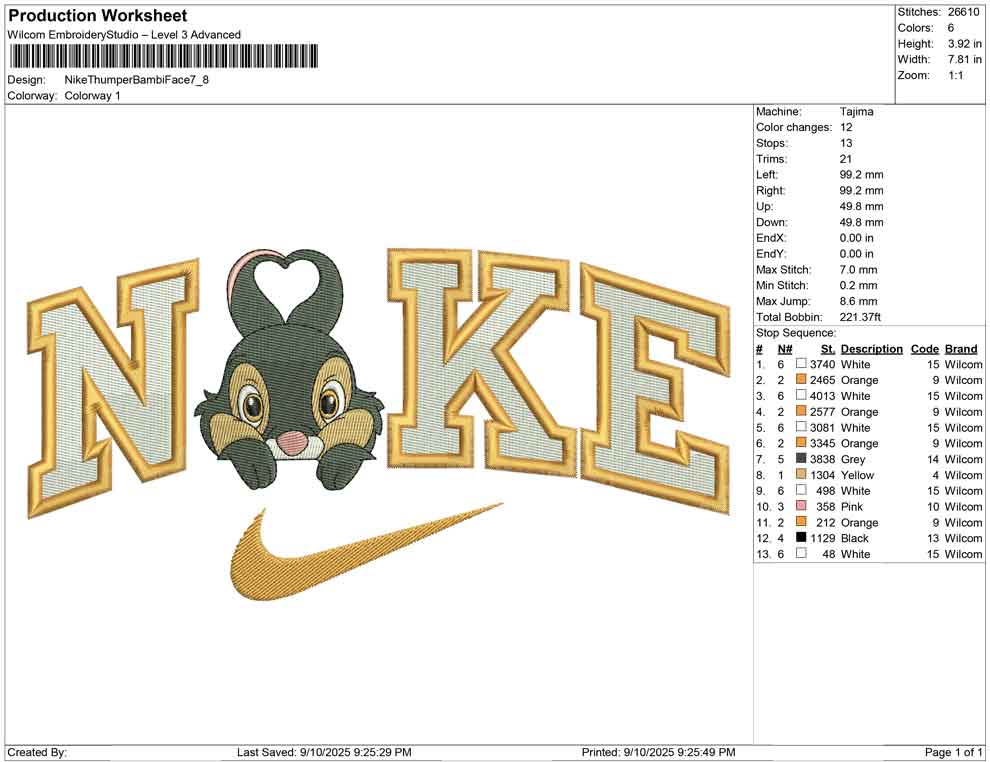This screenshot has height=762, width=990.
Task: Click the Zoom value 1:1
Action: coord(956,75)
